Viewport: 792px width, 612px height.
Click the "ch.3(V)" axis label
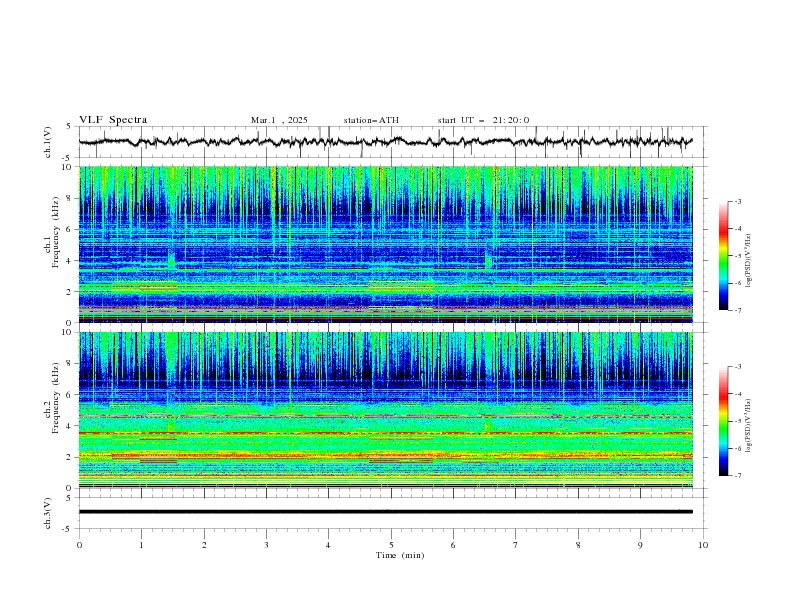[48, 513]
